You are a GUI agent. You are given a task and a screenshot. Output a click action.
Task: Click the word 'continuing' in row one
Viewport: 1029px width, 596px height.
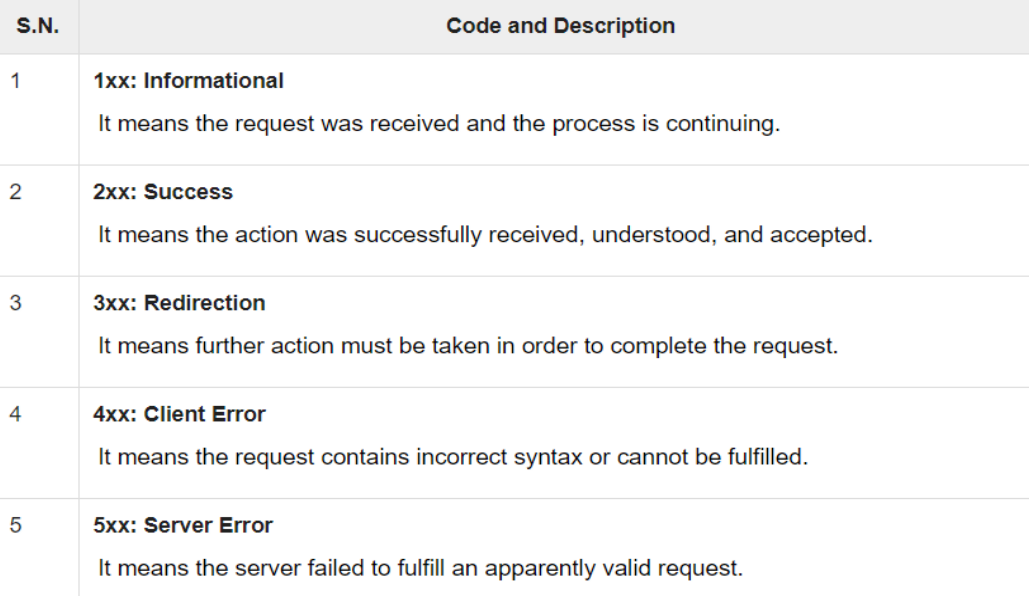(723, 124)
